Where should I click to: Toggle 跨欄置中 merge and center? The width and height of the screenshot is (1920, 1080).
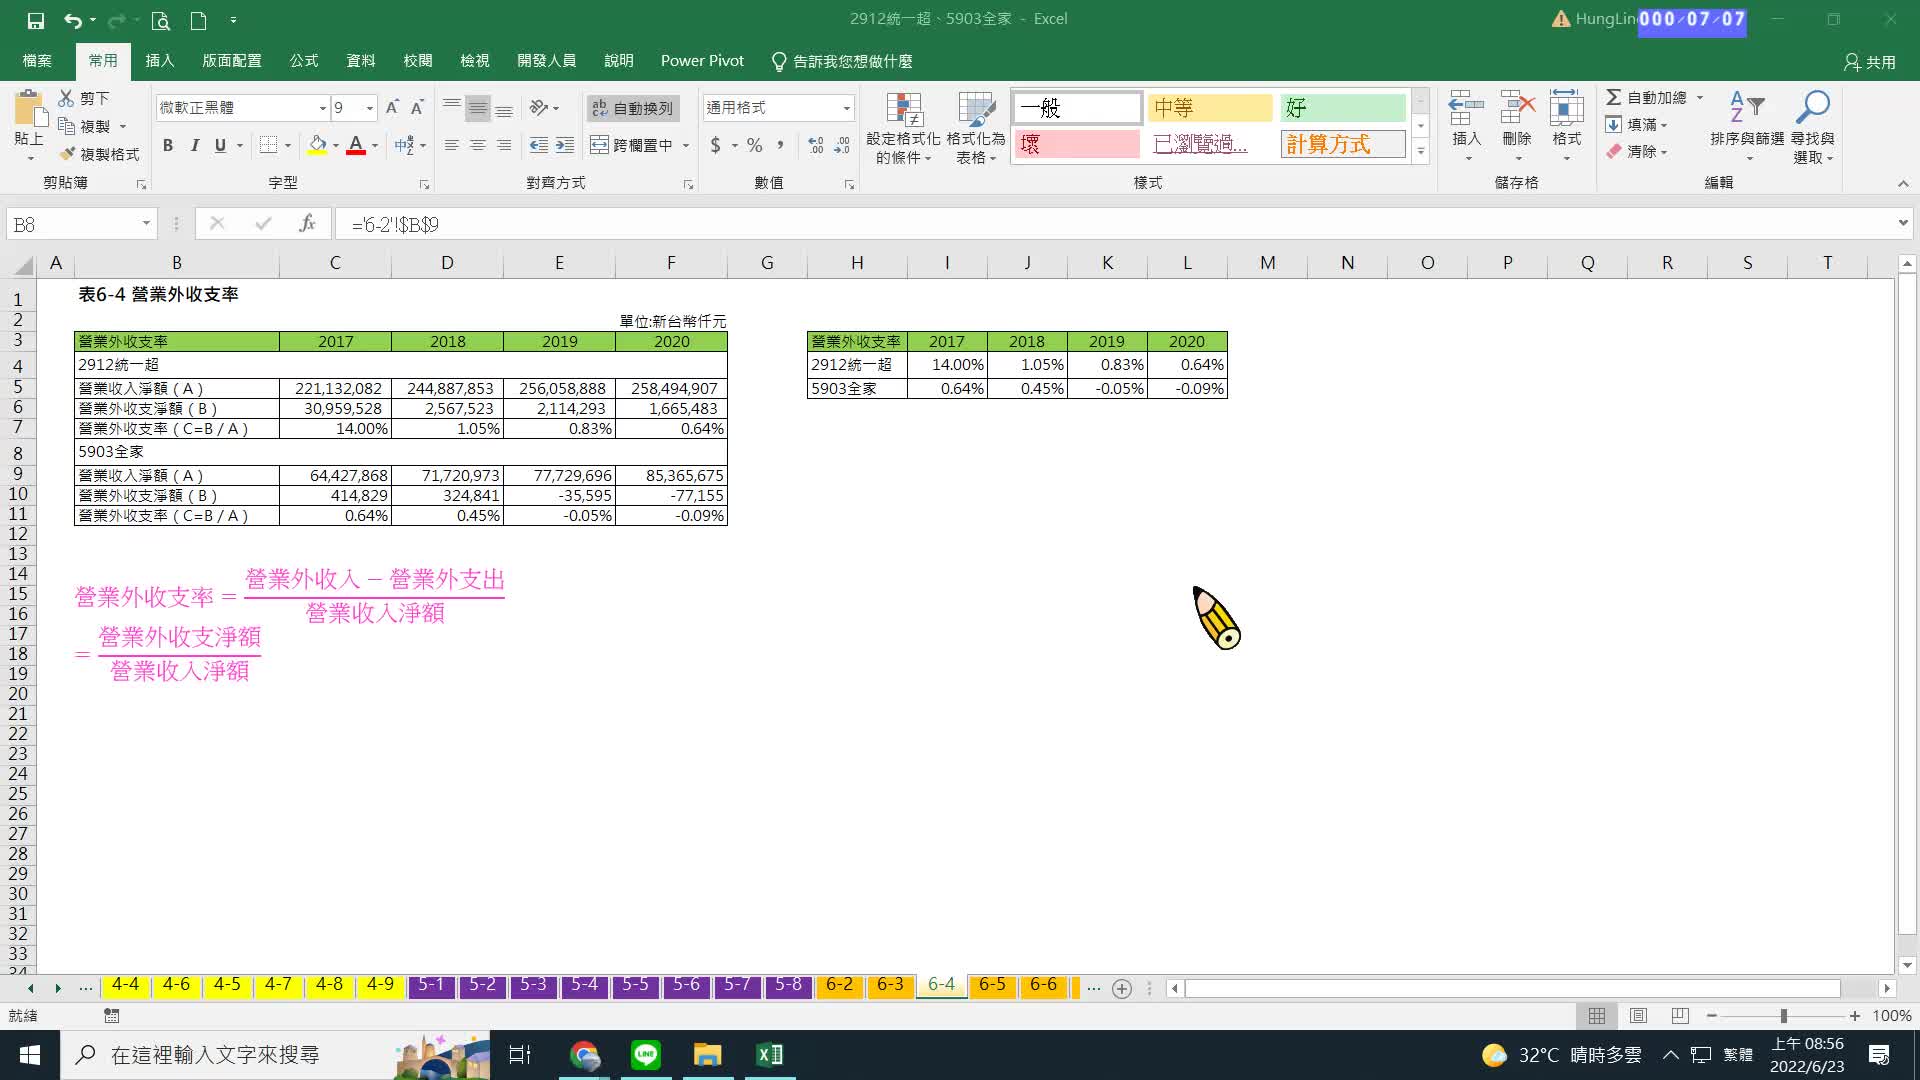click(x=632, y=145)
